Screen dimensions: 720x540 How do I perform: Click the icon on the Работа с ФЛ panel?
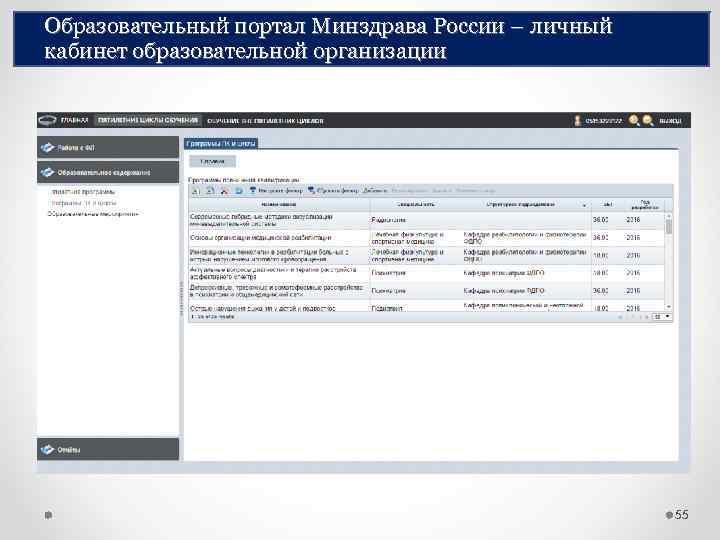point(47,147)
